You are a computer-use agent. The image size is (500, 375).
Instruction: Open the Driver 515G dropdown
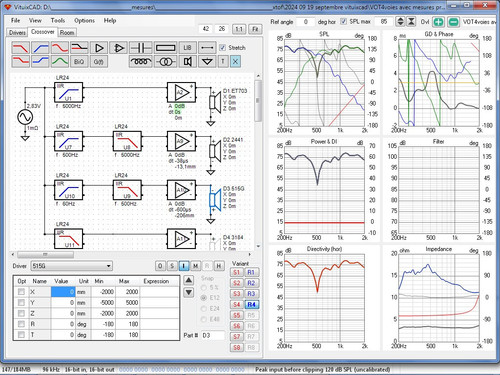[72, 266]
